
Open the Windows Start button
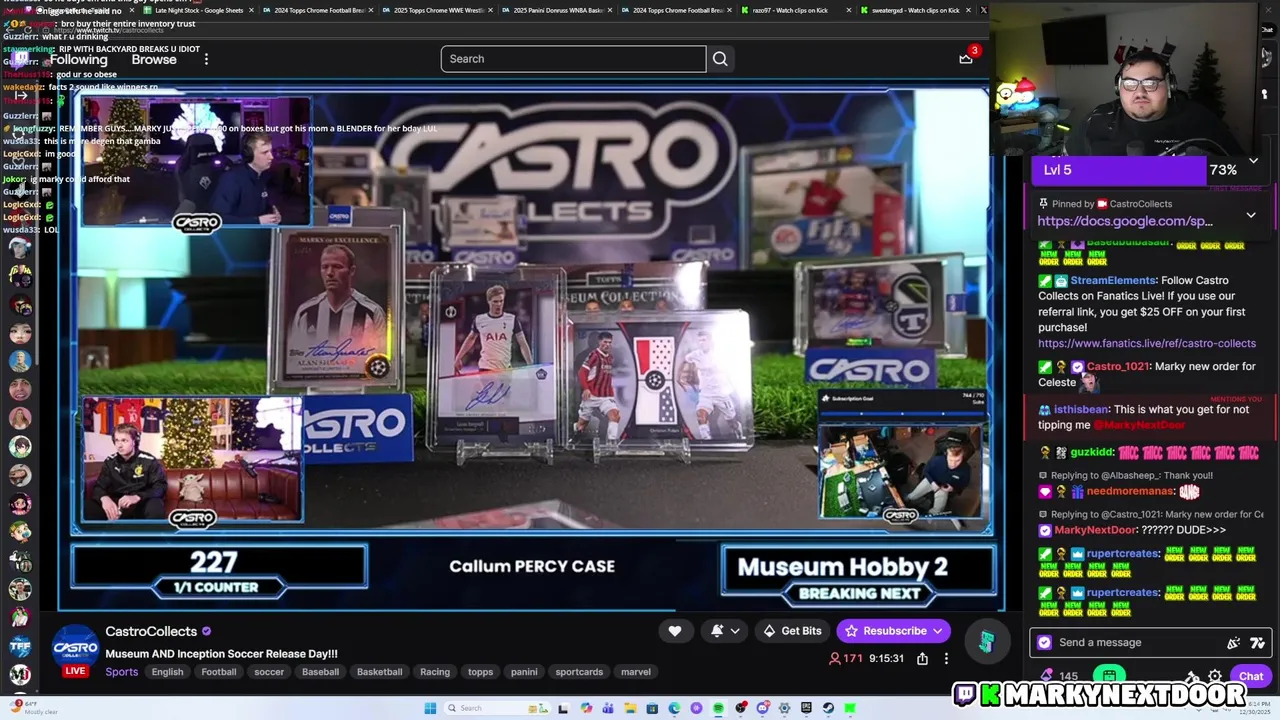(x=430, y=708)
